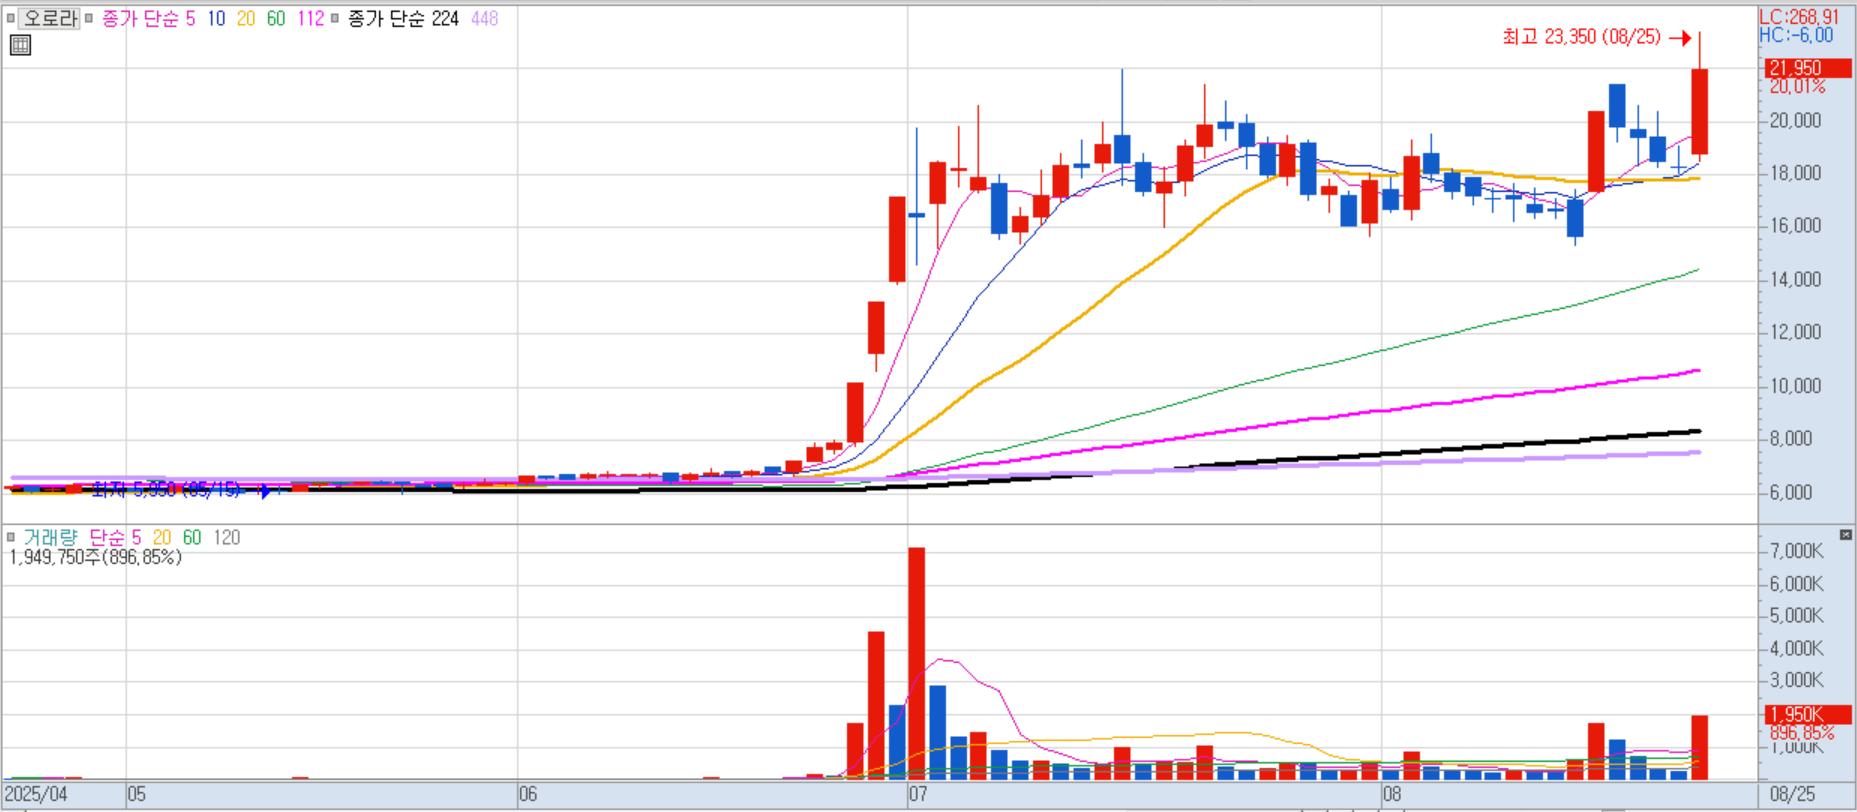This screenshot has height=812, width=1857.
Task: Select the orange 20 price moving average label
Action: pos(246,18)
